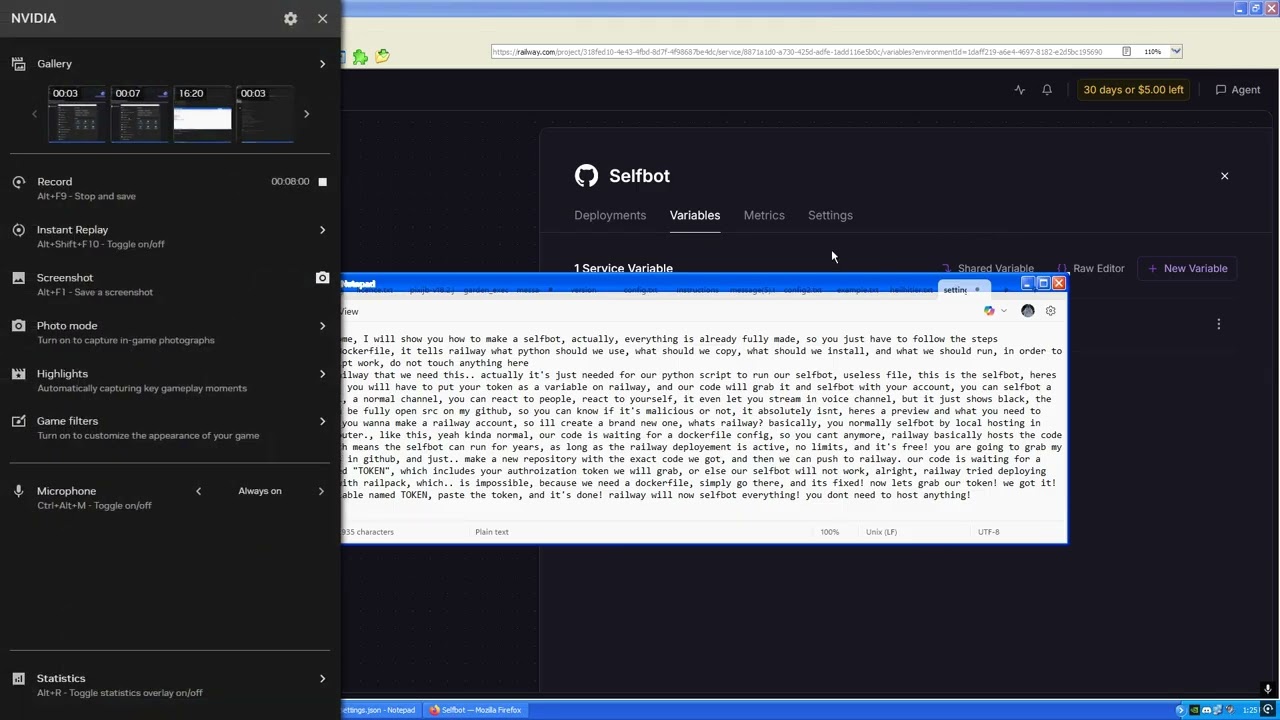The width and height of the screenshot is (1280, 720).
Task: Switch microphone mode with right arrow
Action: point(321,491)
